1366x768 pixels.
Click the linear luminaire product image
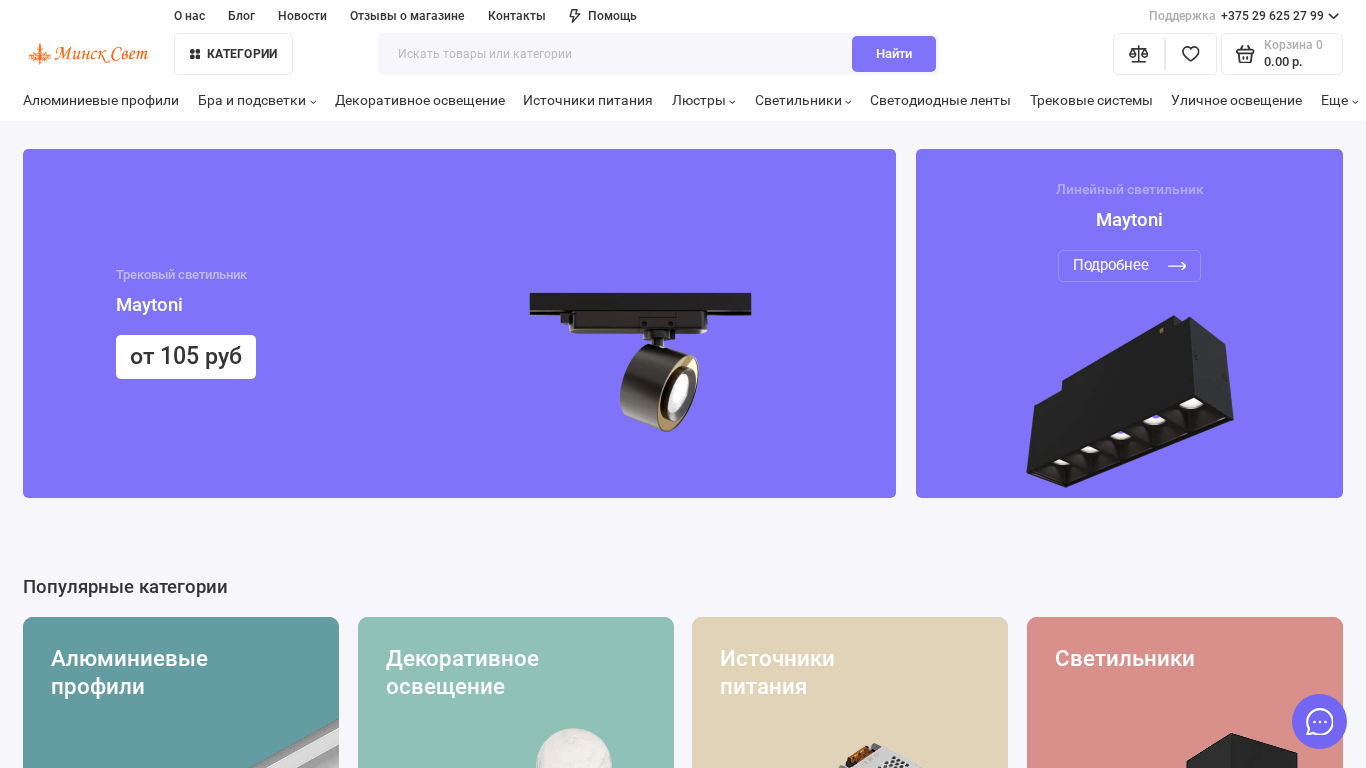[x=1130, y=401]
